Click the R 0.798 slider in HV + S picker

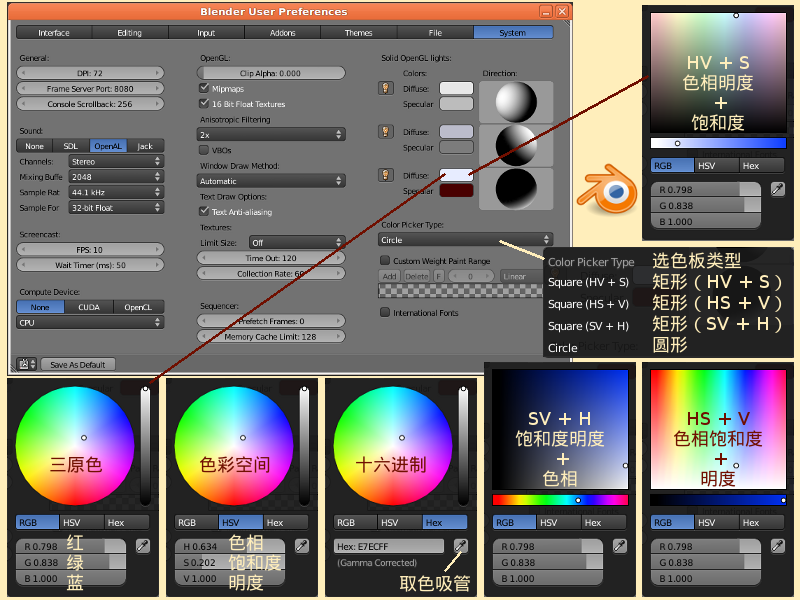706,189
